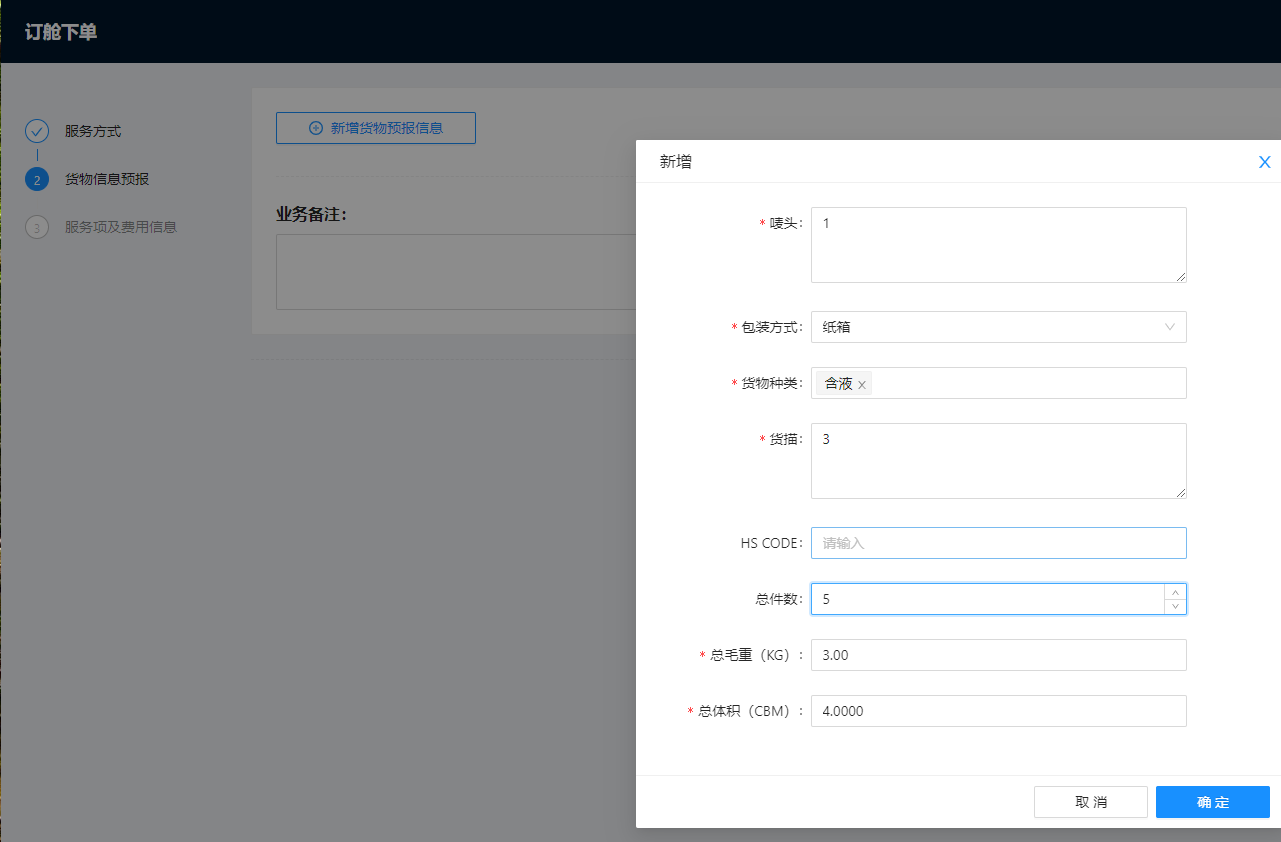Click the plus icon in 新增货物预报信息
1281x842 pixels.
pyautogui.click(x=316, y=128)
